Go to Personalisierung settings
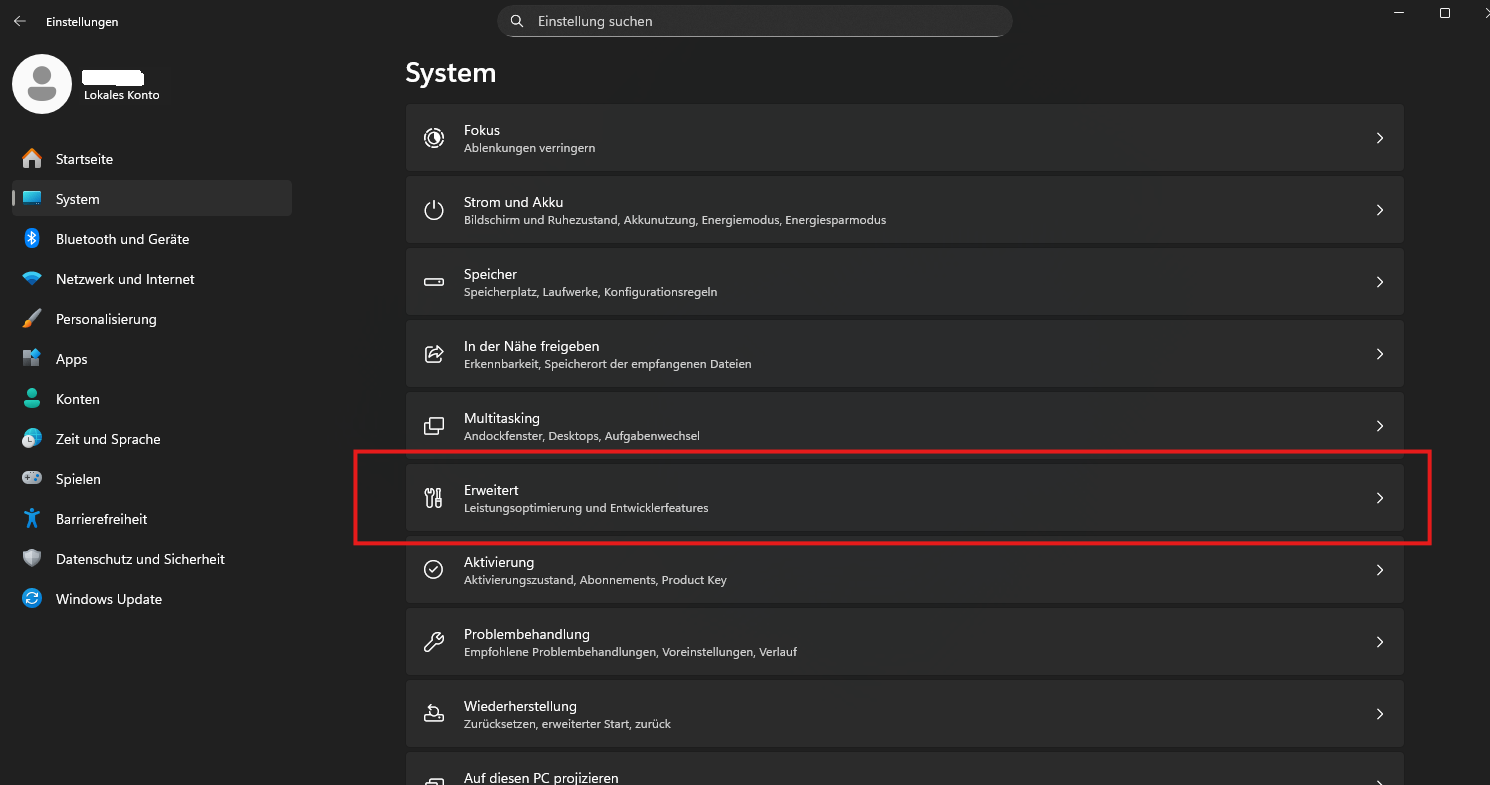The height and width of the screenshot is (785, 1490). 106,319
